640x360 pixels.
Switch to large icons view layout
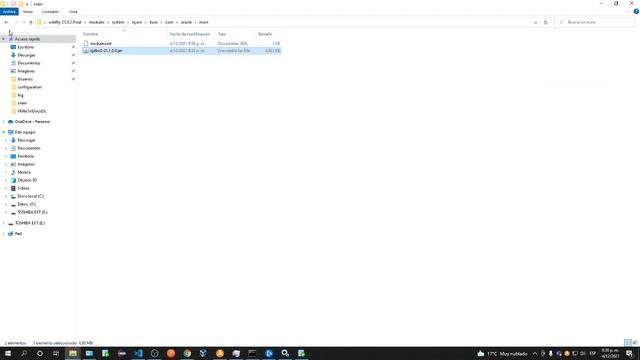(x=635, y=342)
